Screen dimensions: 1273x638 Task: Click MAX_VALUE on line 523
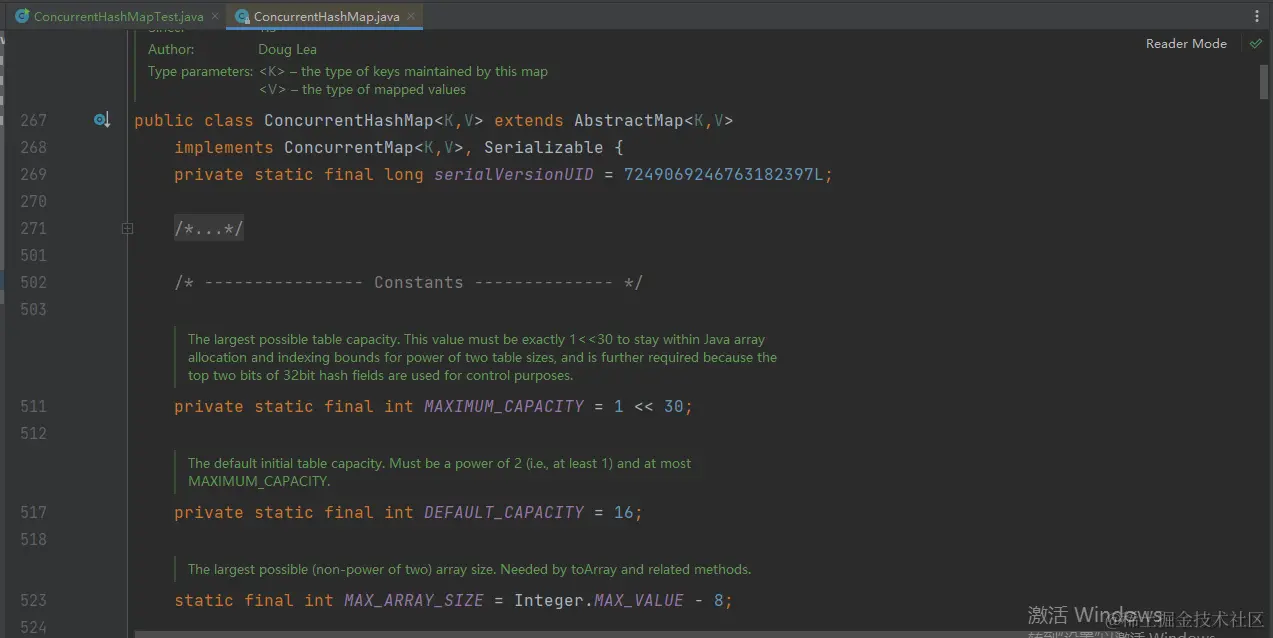point(638,600)
